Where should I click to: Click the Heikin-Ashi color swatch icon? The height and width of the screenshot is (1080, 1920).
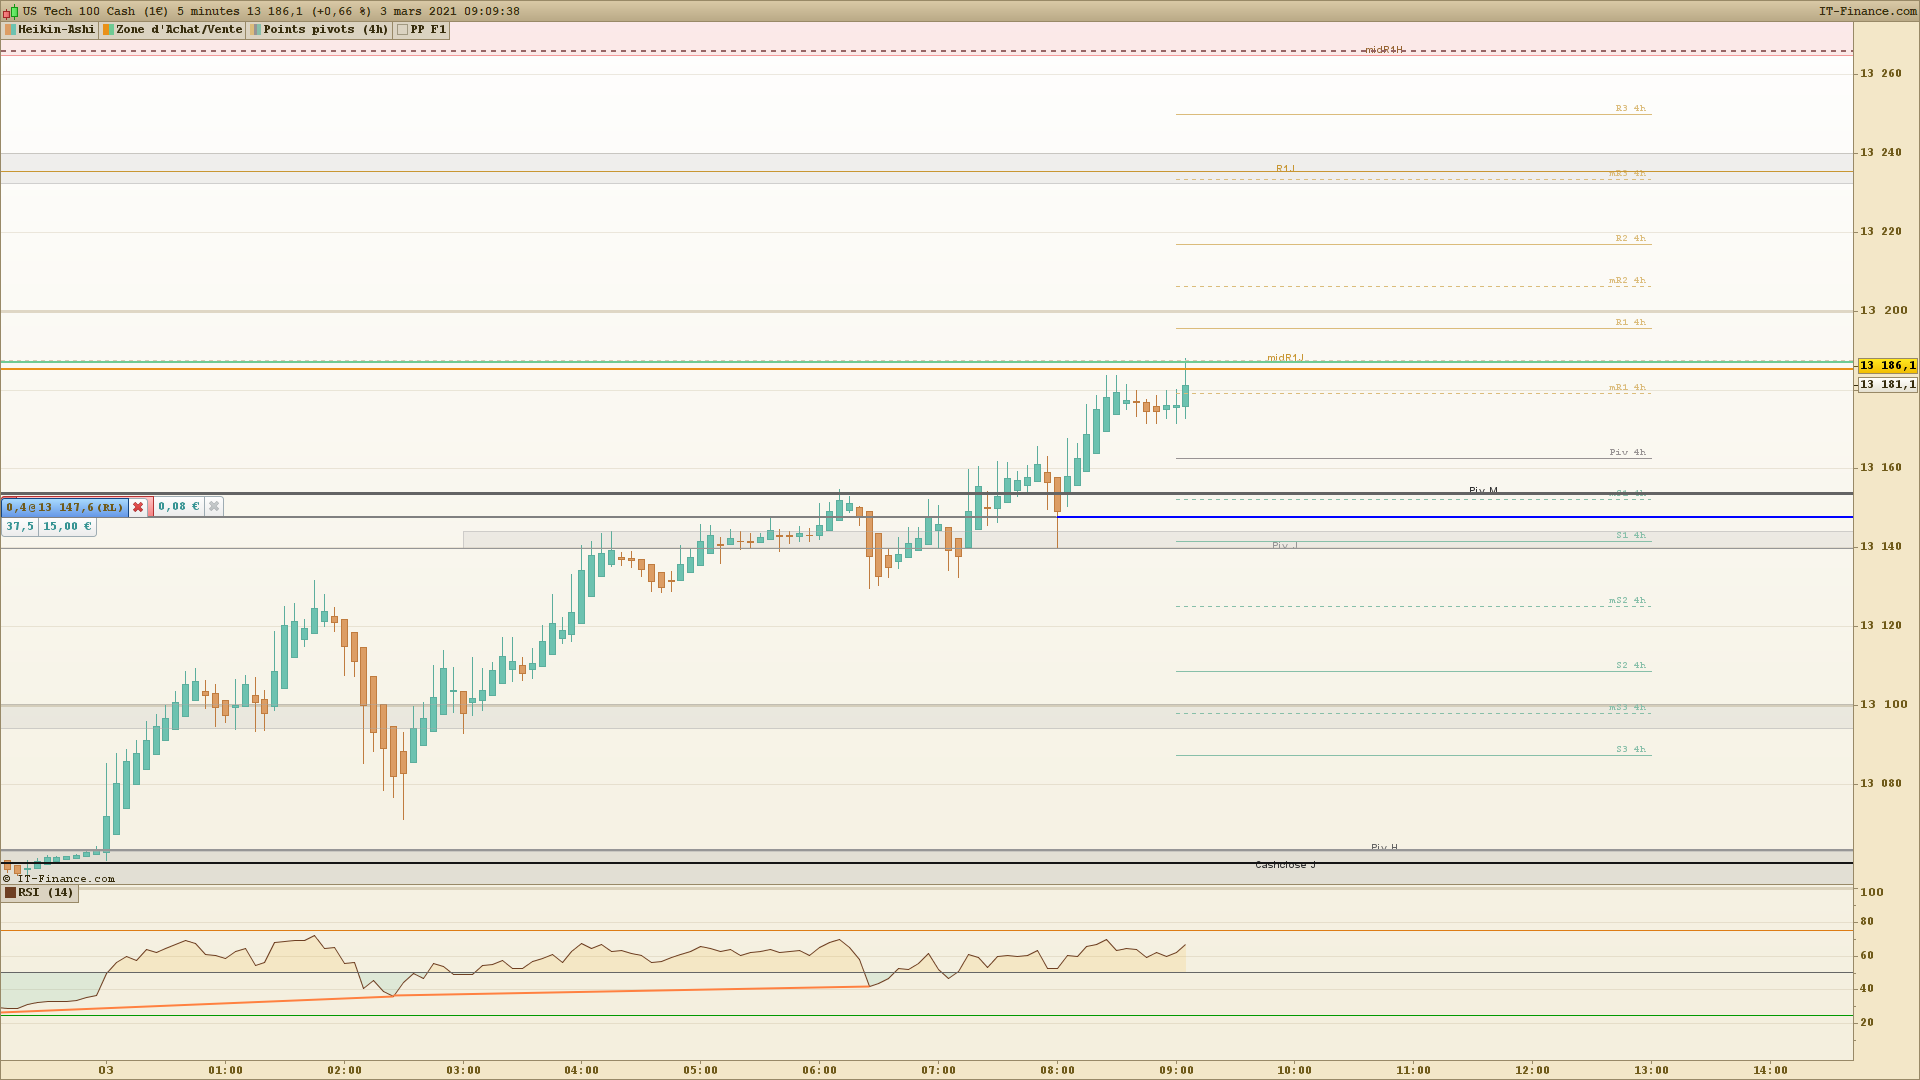(x=10, y=30)
